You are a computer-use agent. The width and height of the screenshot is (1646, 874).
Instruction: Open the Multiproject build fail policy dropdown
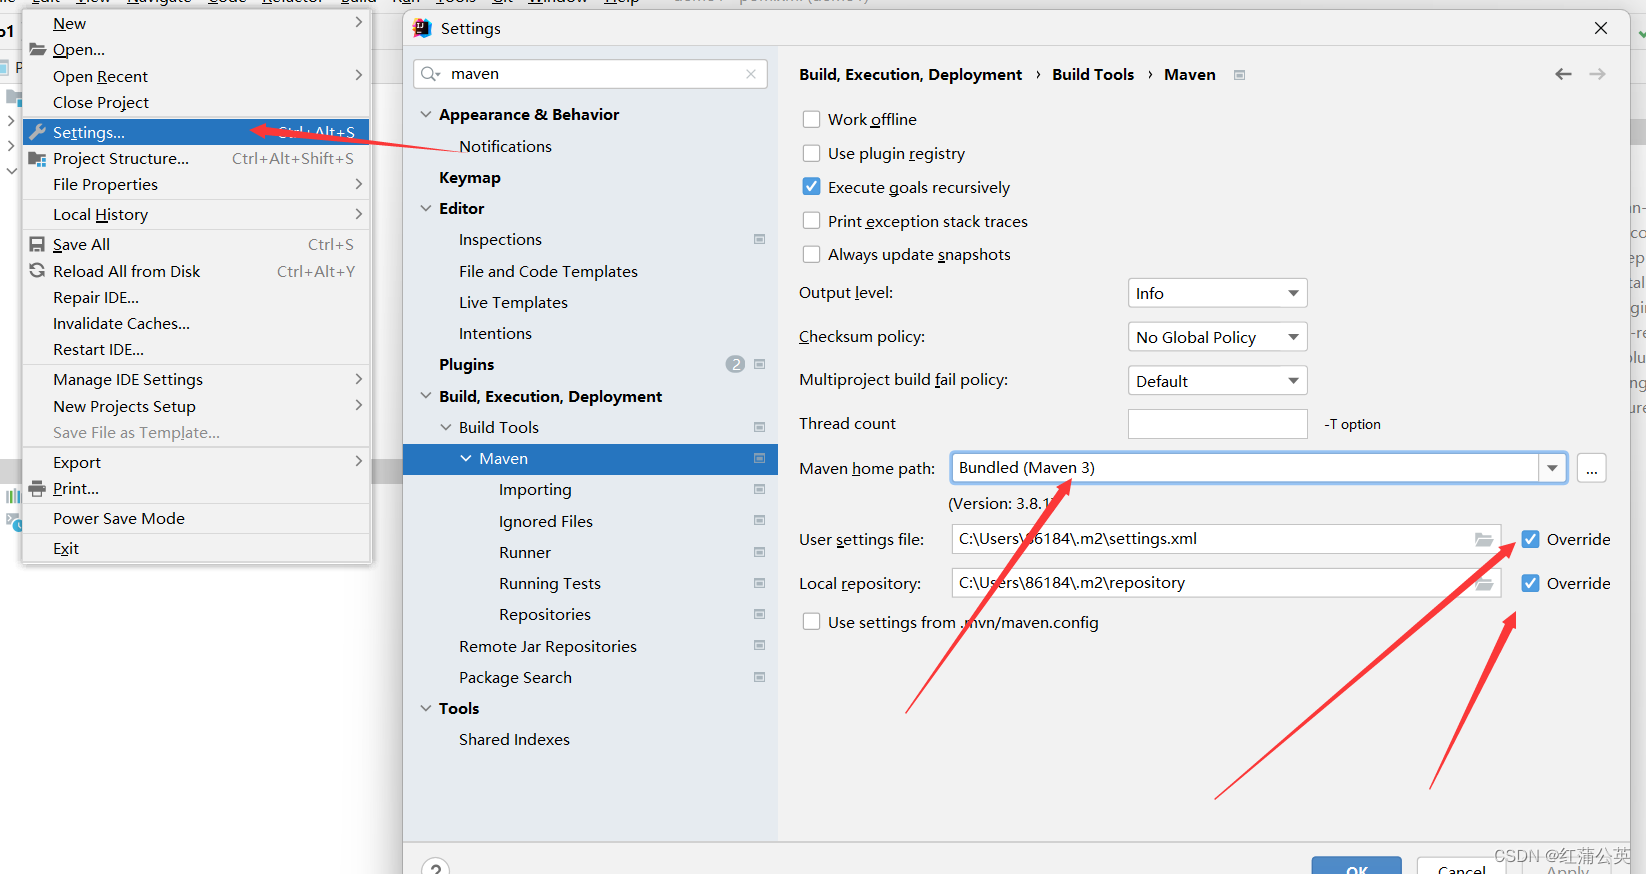[x=1217, y=381]
